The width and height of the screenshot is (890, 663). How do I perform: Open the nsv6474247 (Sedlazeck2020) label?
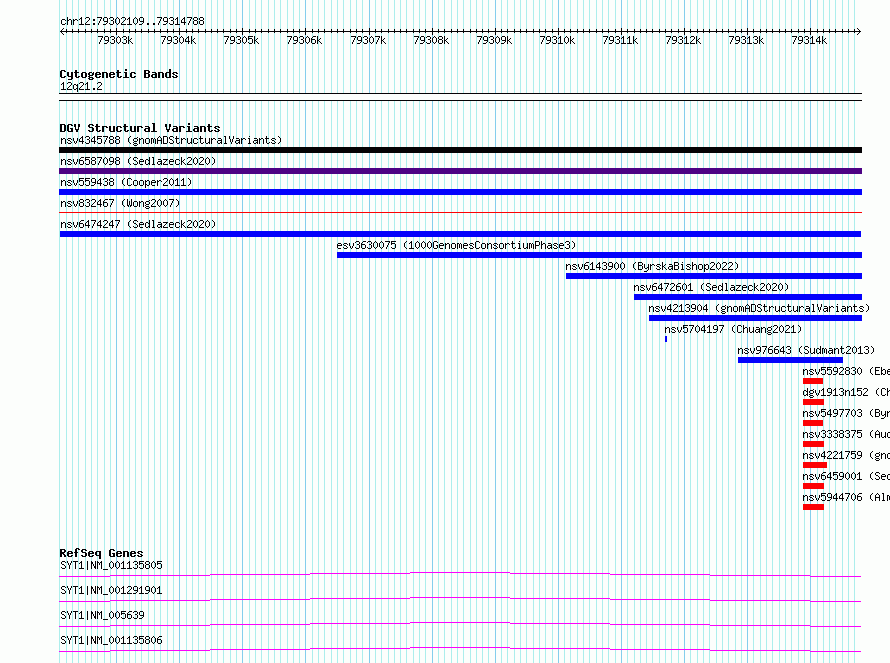point(138,224)
